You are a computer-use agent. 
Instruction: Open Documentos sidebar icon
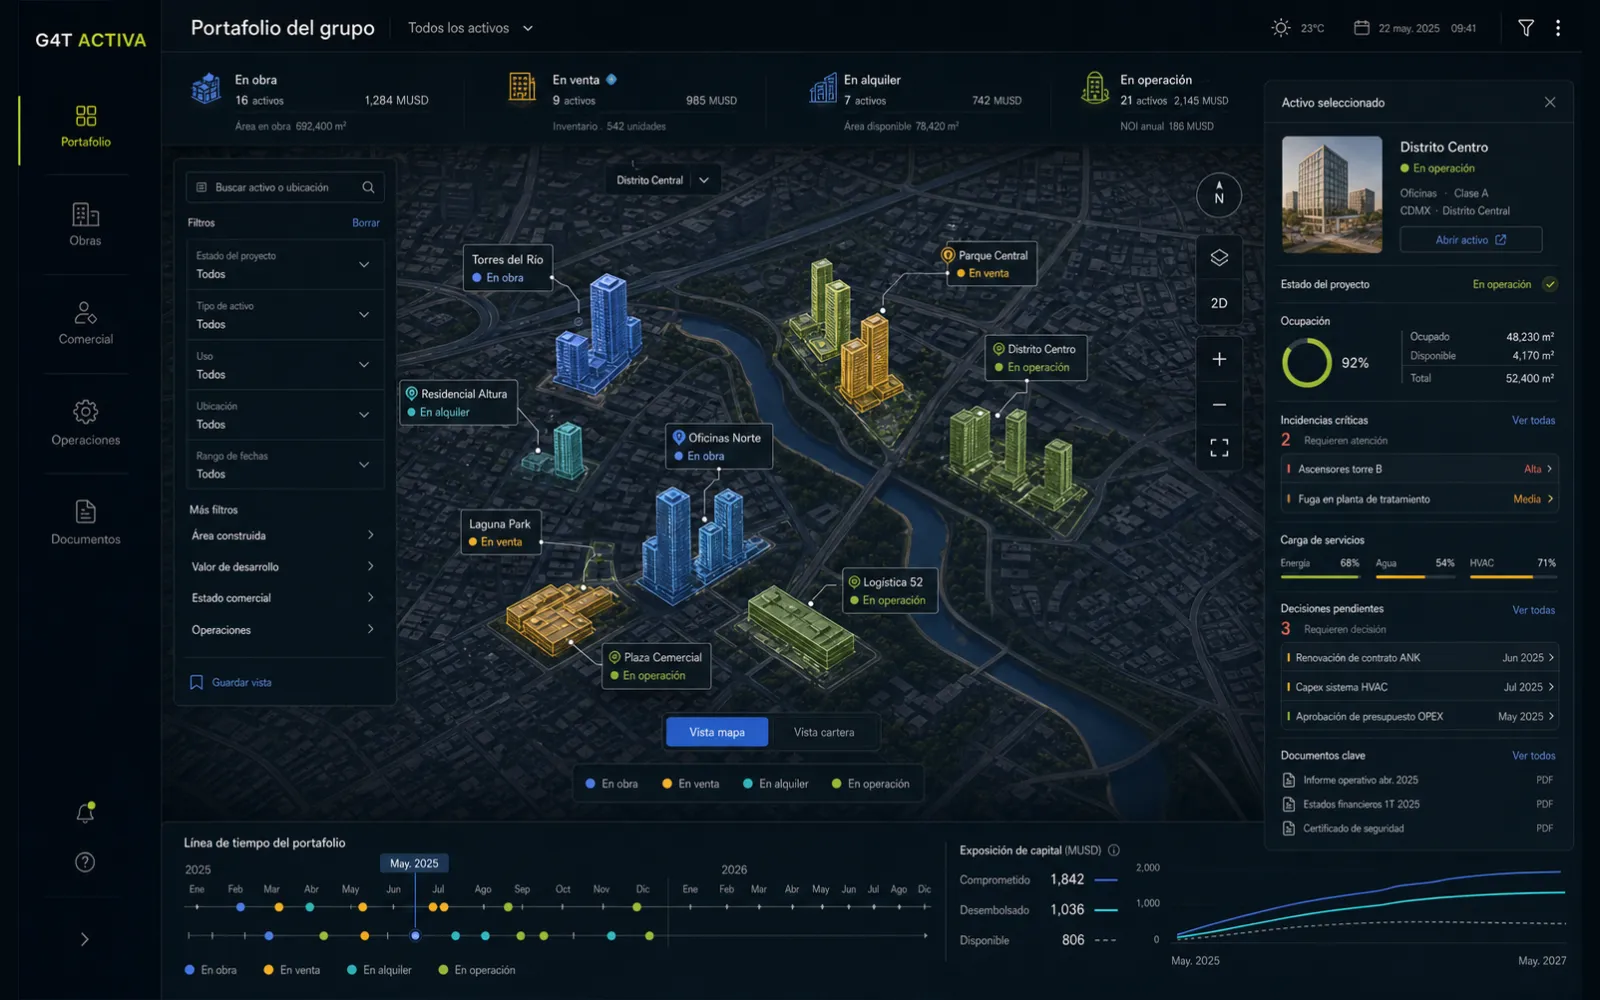coord(85,512)
